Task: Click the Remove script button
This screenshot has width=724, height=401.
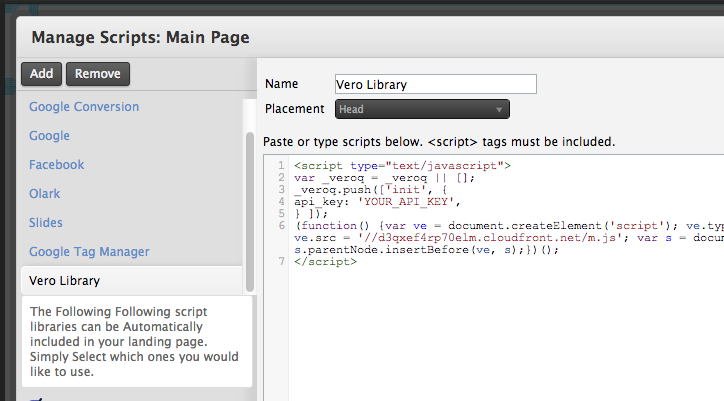Action: click(x=97, y=74)
